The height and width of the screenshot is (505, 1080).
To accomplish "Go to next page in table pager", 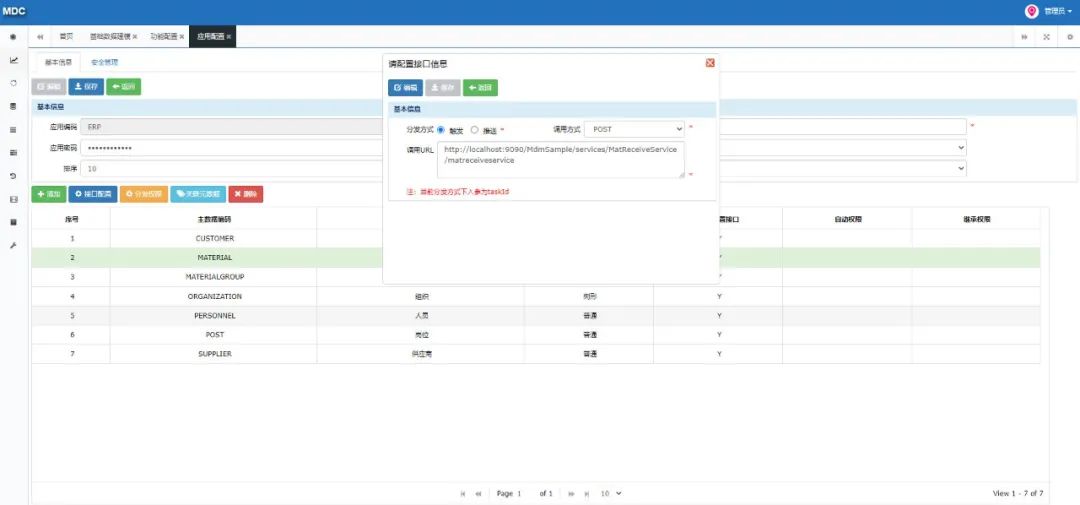I will (571, 493).
